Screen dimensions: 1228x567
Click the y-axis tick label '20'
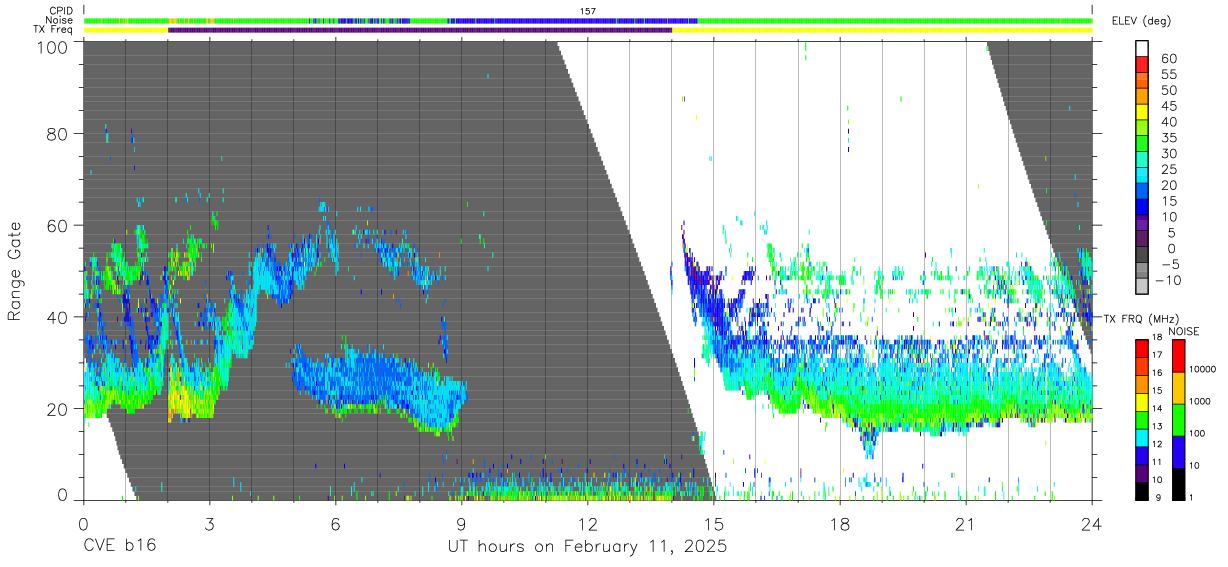[58, 409]
